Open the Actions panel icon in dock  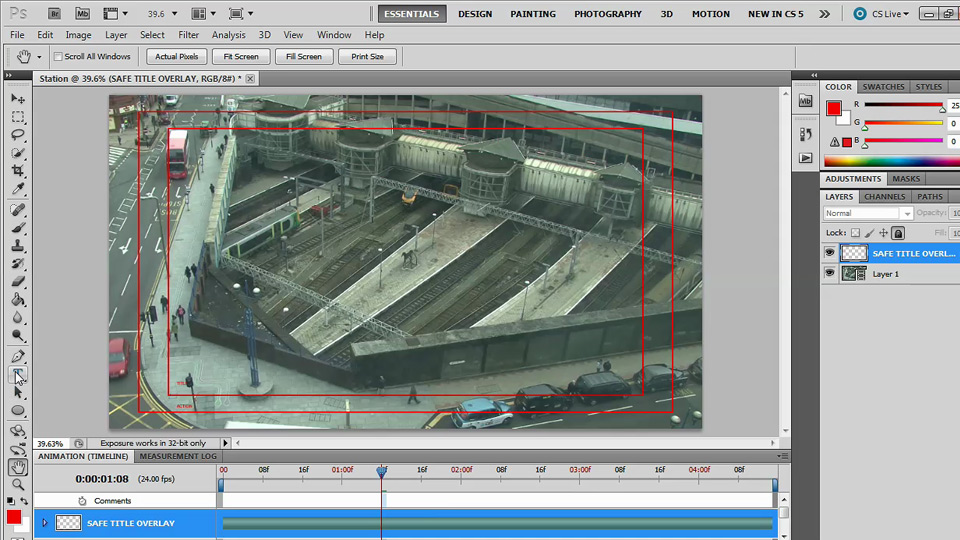pyautogui.click(x=805, y=158)
